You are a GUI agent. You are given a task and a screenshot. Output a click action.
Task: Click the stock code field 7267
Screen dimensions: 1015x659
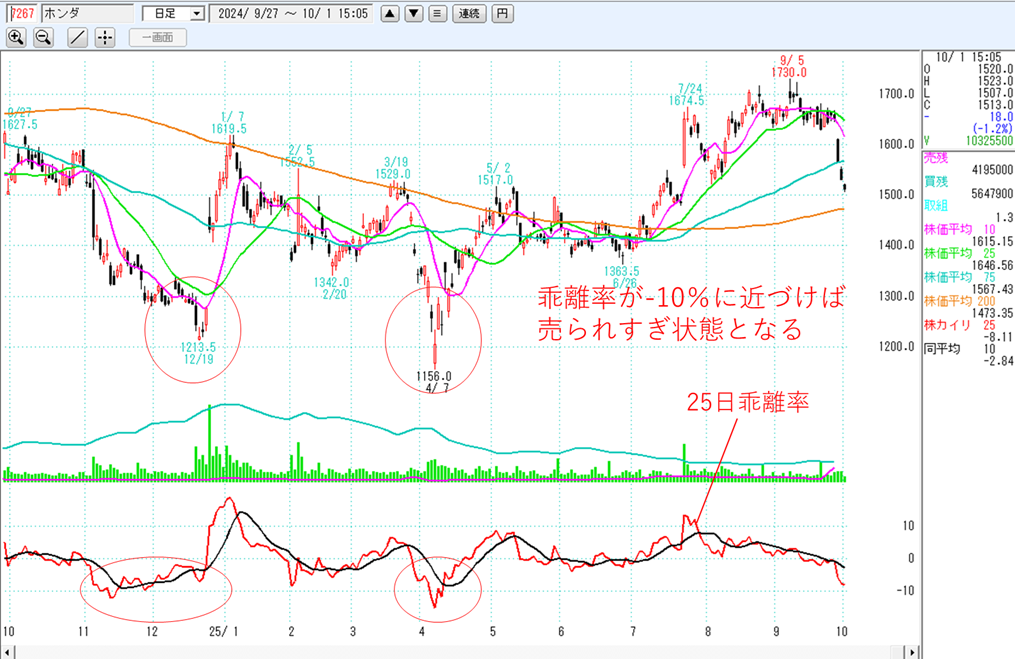[22, 14]
